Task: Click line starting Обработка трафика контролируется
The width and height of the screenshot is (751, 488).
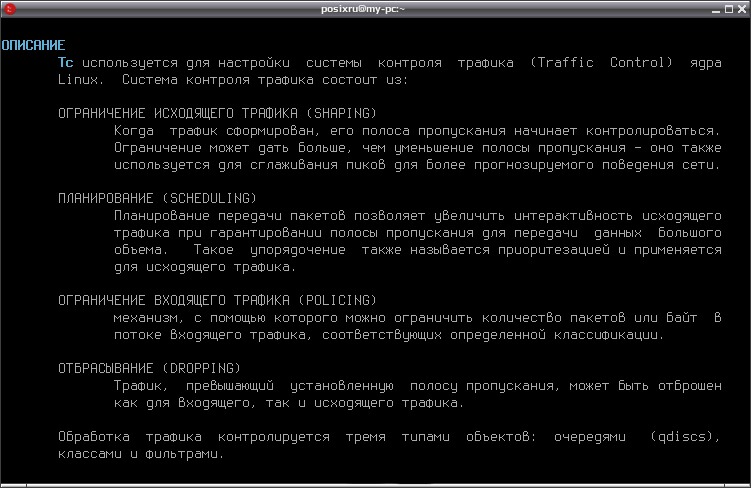Action: pyautogui.click(x=389, y=437)
